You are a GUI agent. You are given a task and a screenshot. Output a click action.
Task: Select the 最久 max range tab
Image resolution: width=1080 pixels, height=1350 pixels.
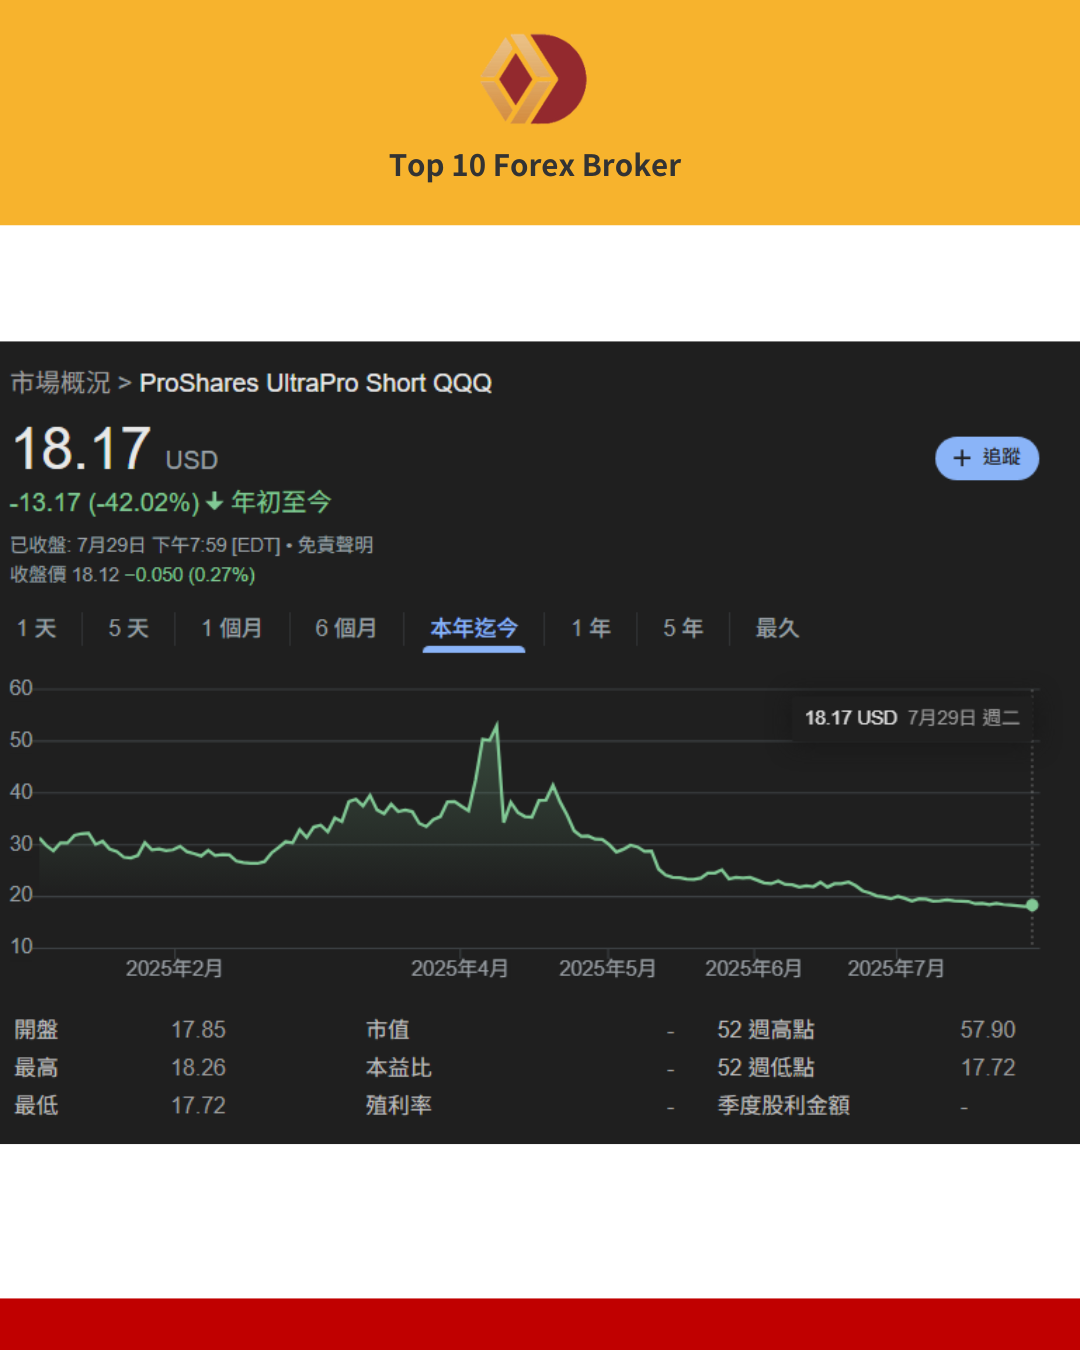click(777, 628)
